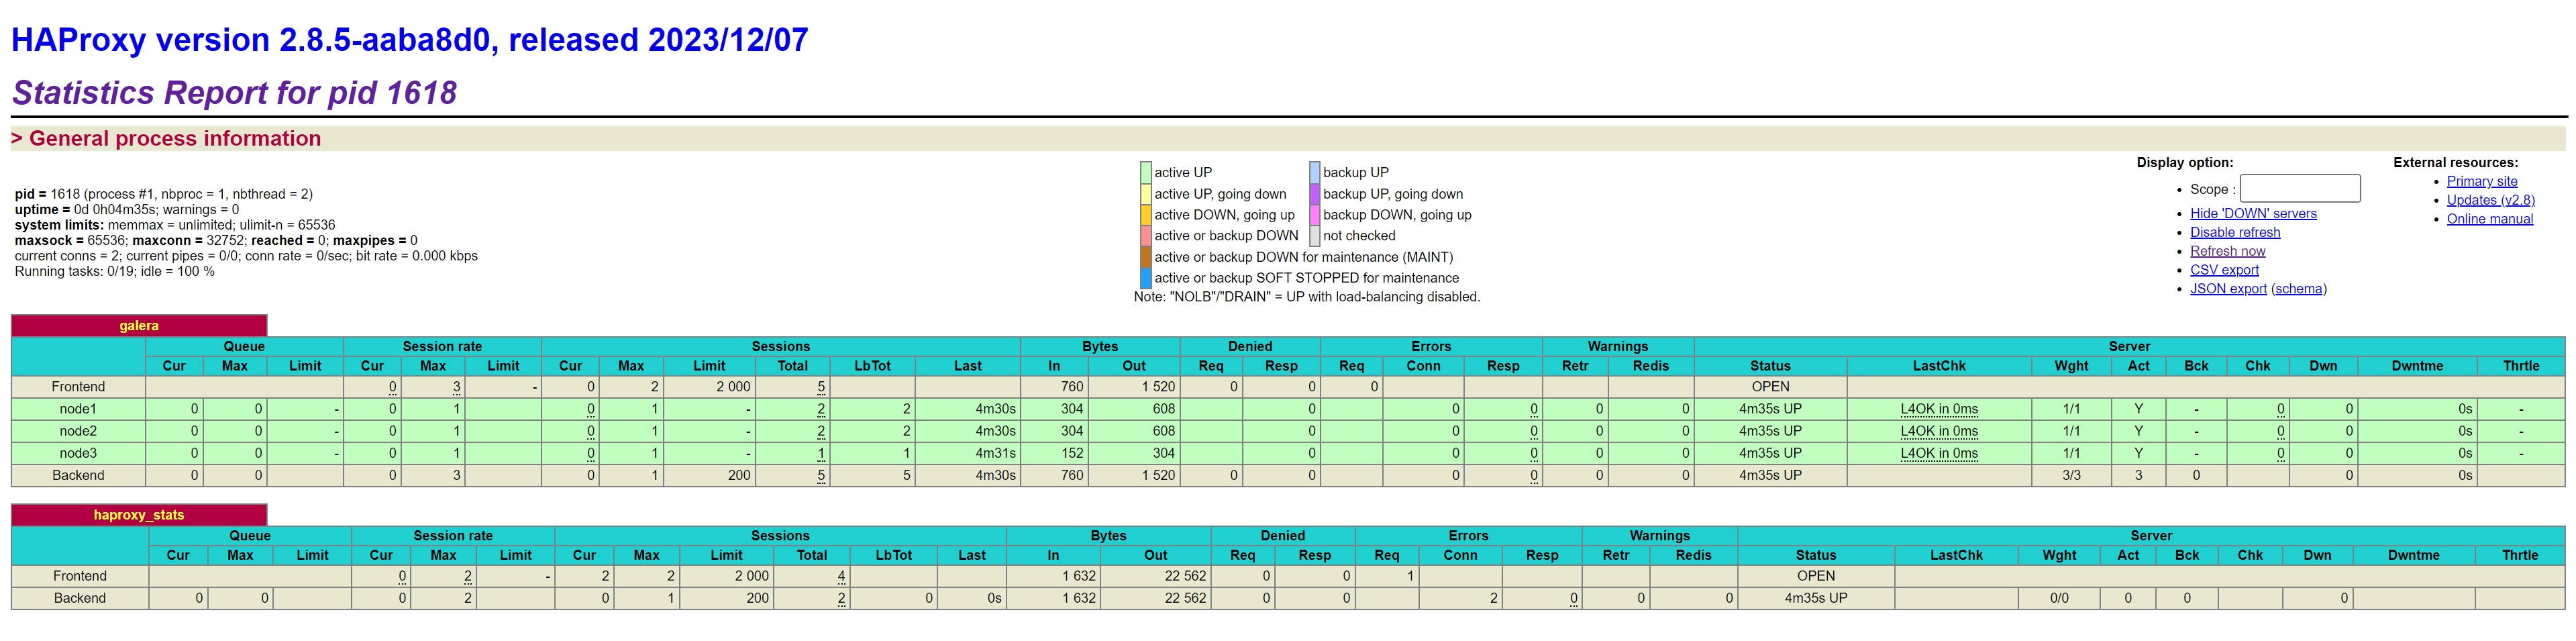Click the 'backup DOWN, going up' legend swatch
The height and width of the screenshot is (641, 2576).
[1315, 215]
